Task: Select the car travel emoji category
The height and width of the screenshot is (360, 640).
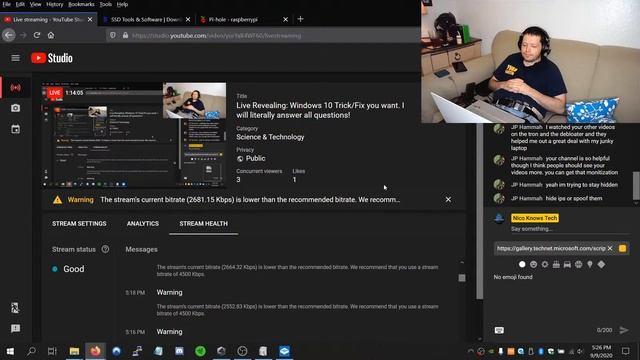Action: point(567,264)
